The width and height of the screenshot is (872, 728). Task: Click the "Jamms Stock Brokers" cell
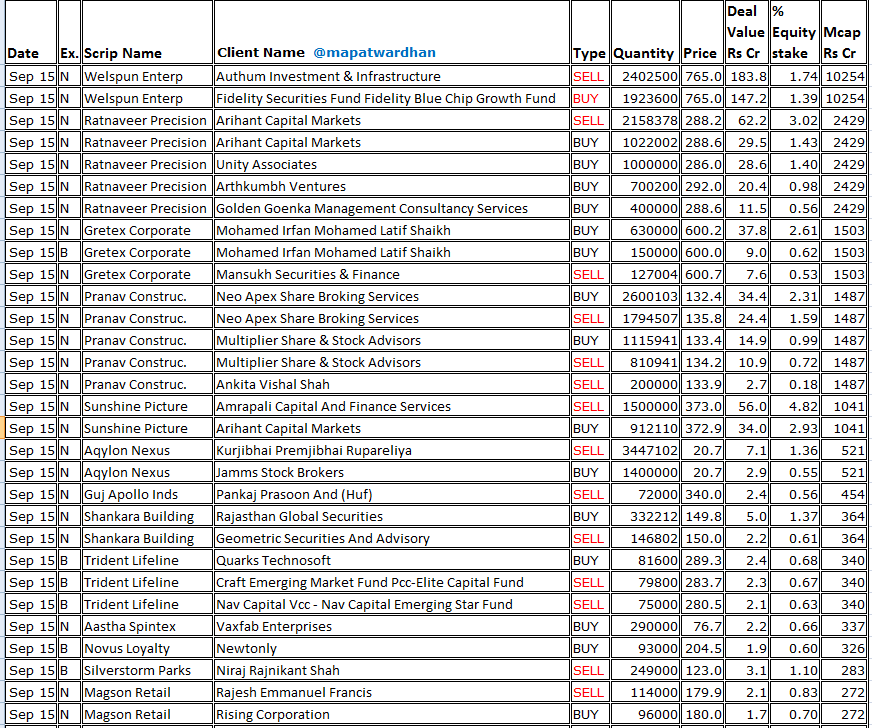pos(392,473)
